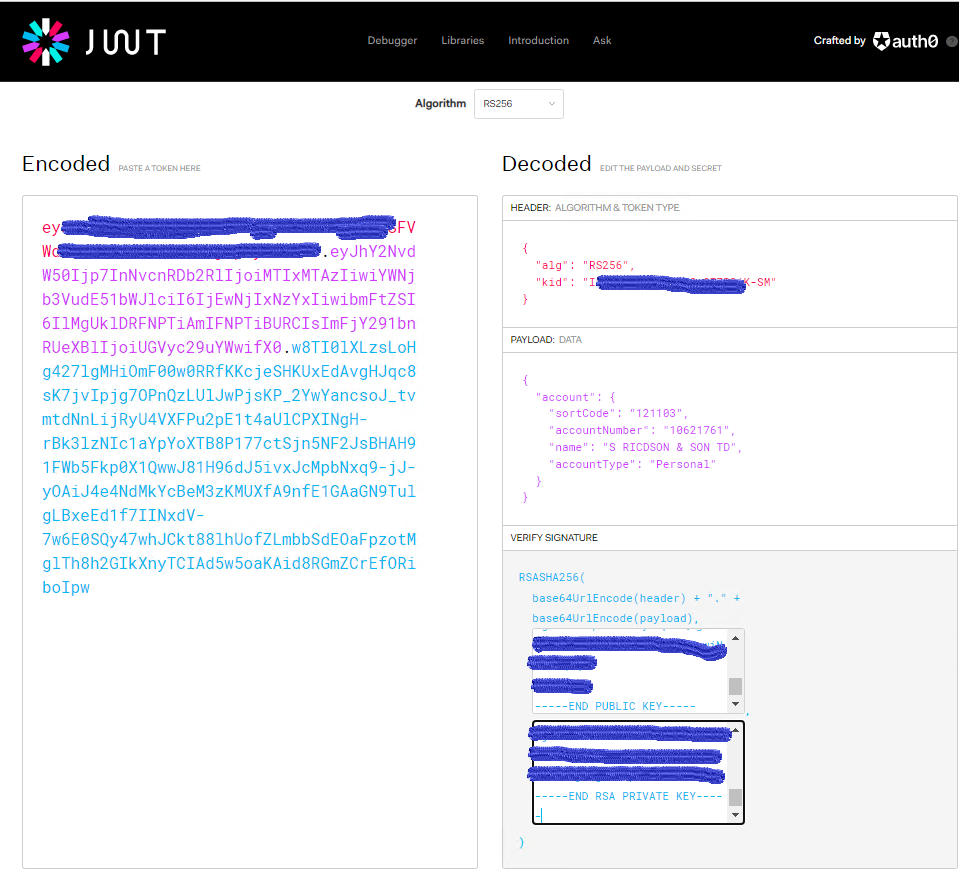959x875 pixels.
Task: Click the JWT pinwheel logo
Action: (x=45, y=40)
